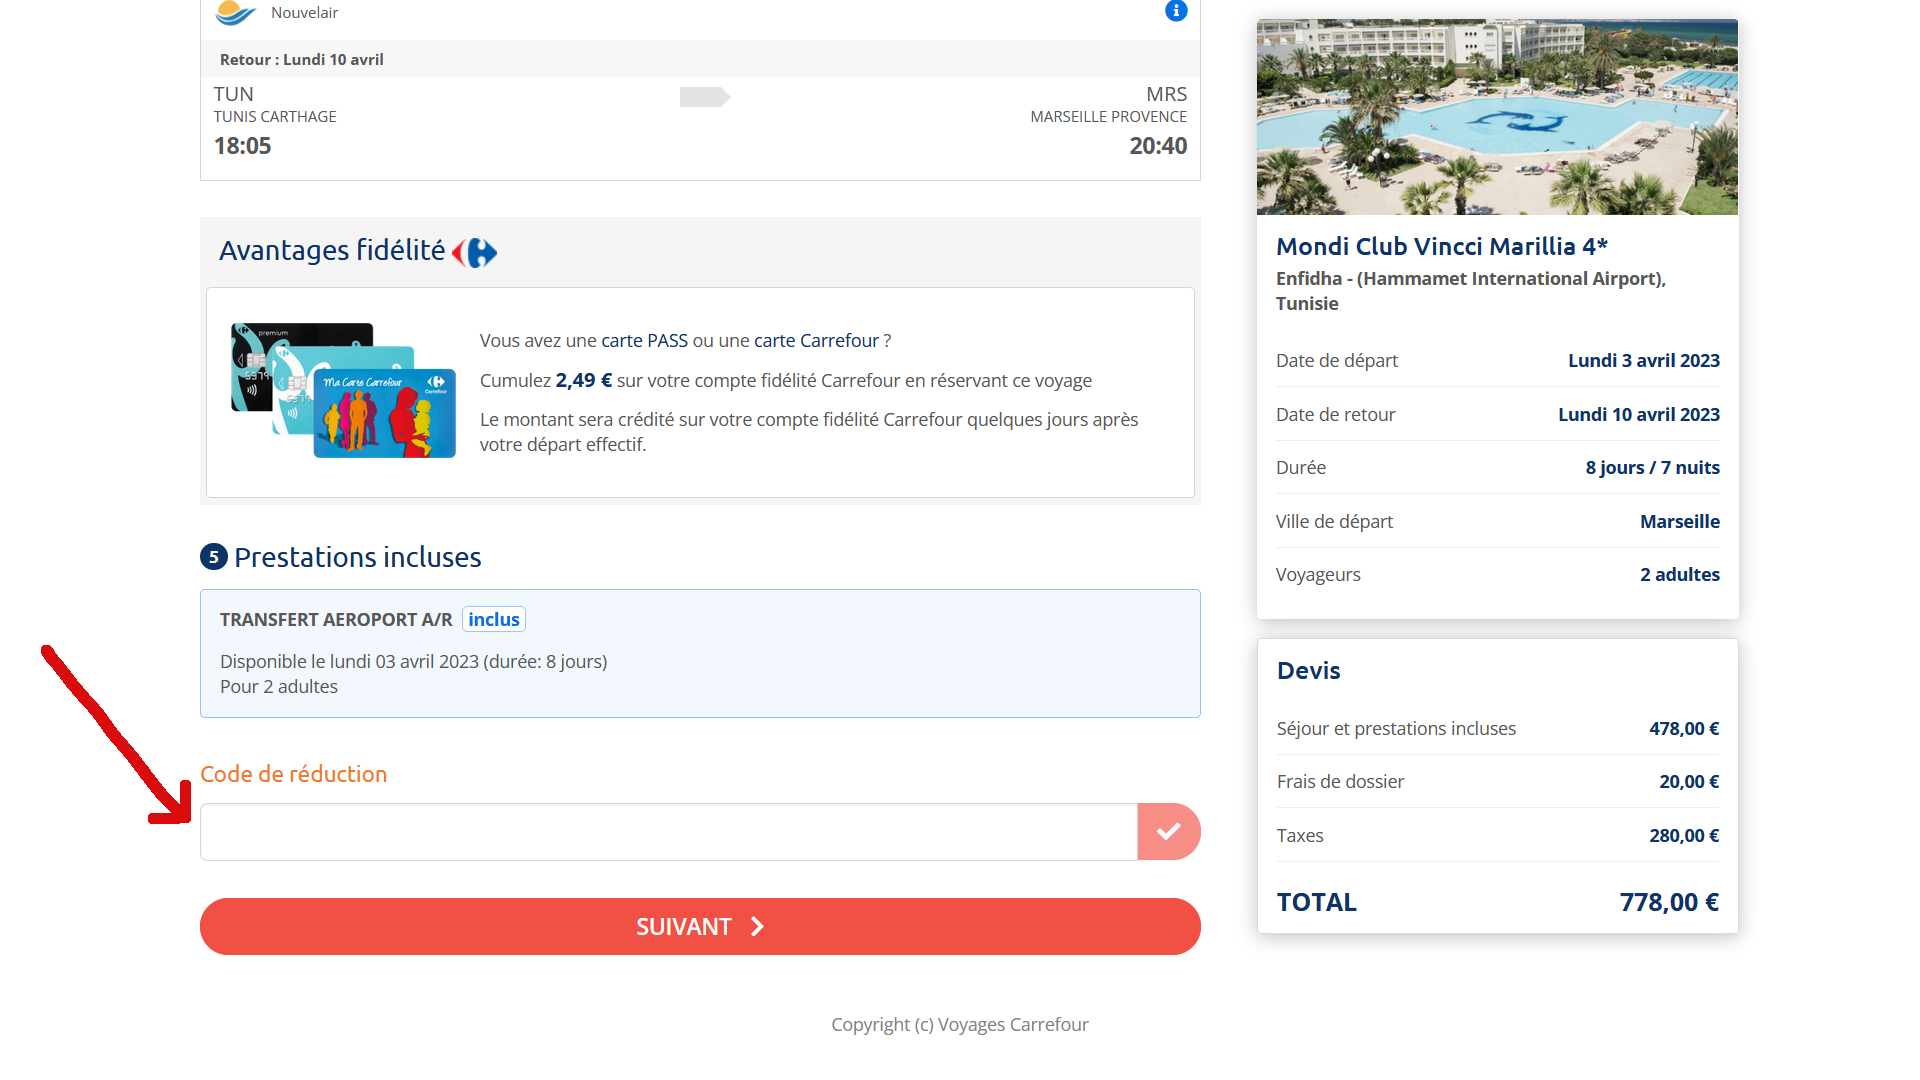Click the step 5 number badge
This screenshot has width=1920, height=1080.
214,557
